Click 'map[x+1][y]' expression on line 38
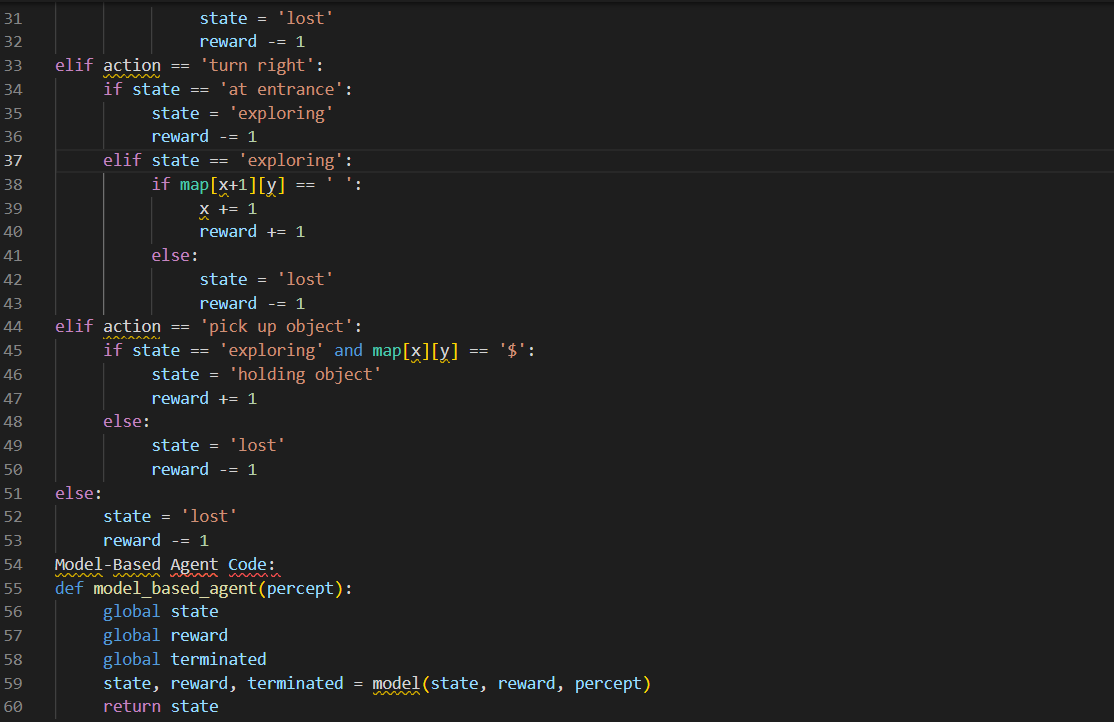This screenshot has width=1114, height=722. coord(230,184)
